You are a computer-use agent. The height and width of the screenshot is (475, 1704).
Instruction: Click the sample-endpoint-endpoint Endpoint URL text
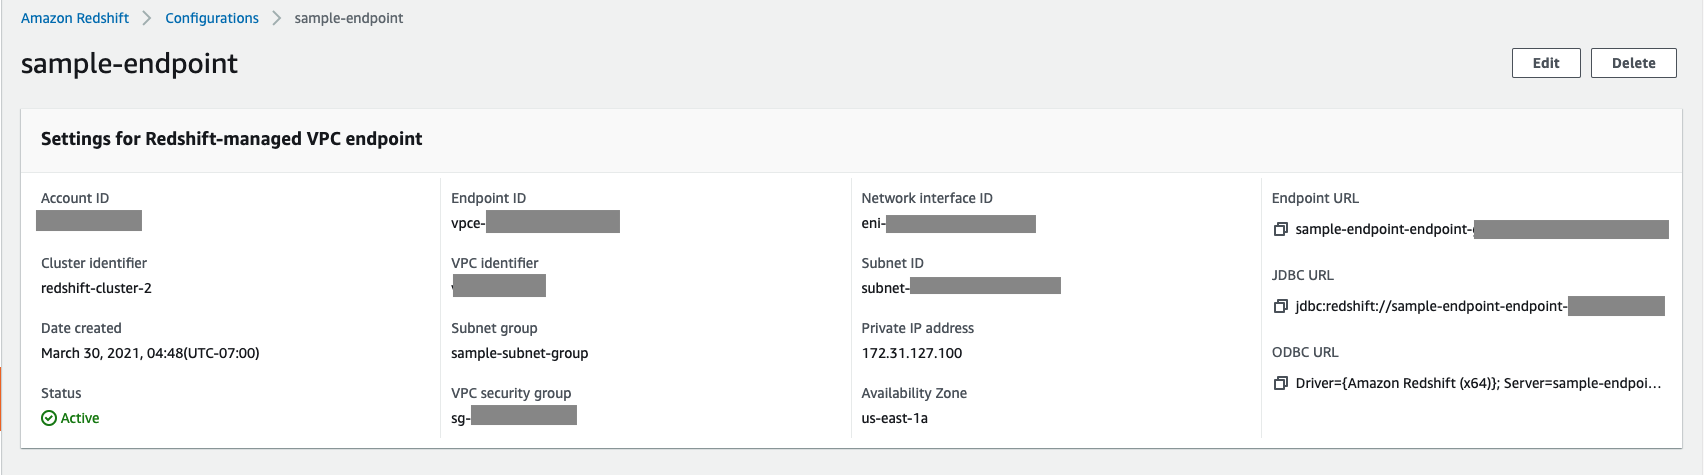(x=1384, y=229)
